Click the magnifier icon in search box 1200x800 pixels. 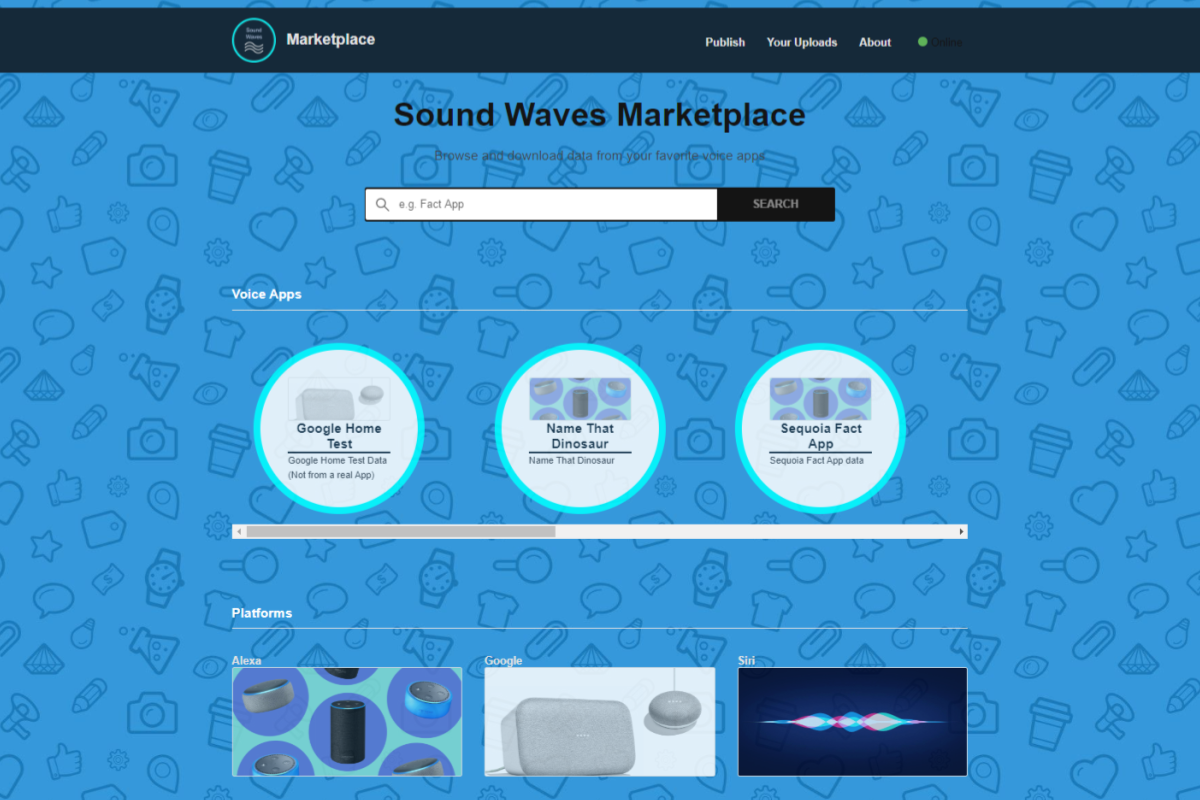click(x=382, y=205)
